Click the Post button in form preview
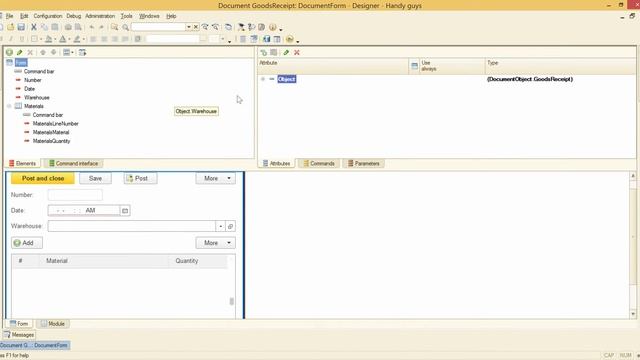Screen dimensions: 640x360 click(140, 178)
